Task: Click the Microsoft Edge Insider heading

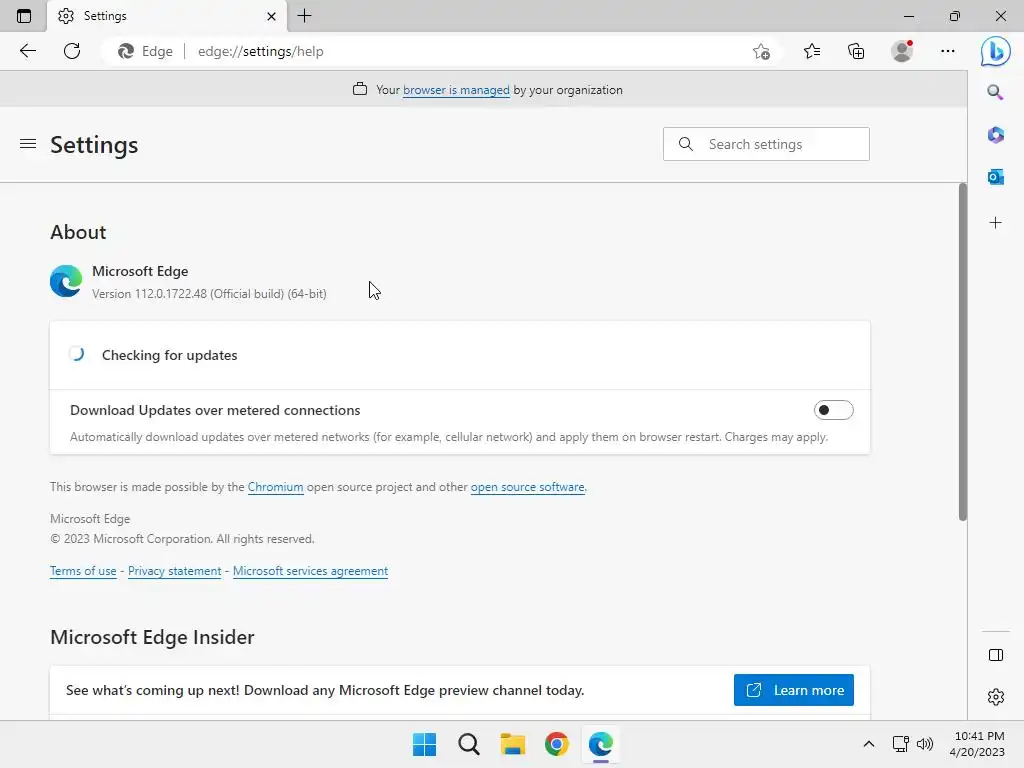Action: click(x=152, y=637)
